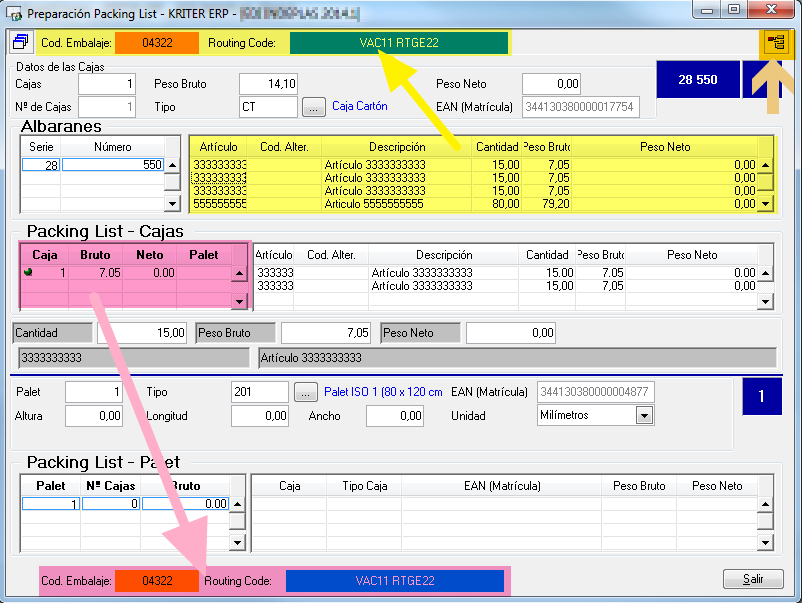Click the Nº de Cajas input field
Screen dimensions: 803x604
coord(107,107)
